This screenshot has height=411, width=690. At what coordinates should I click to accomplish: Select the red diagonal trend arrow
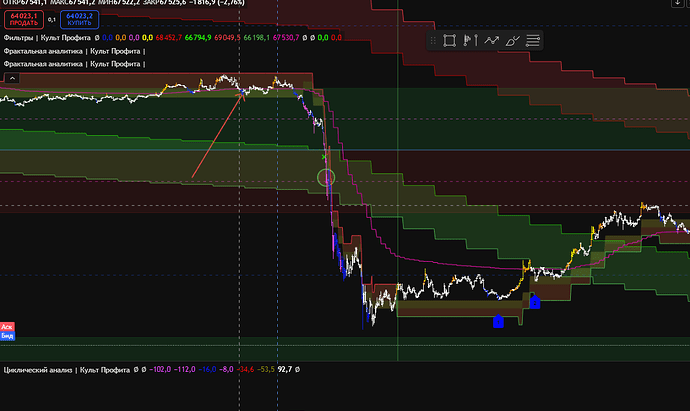(x=217, y=137)
